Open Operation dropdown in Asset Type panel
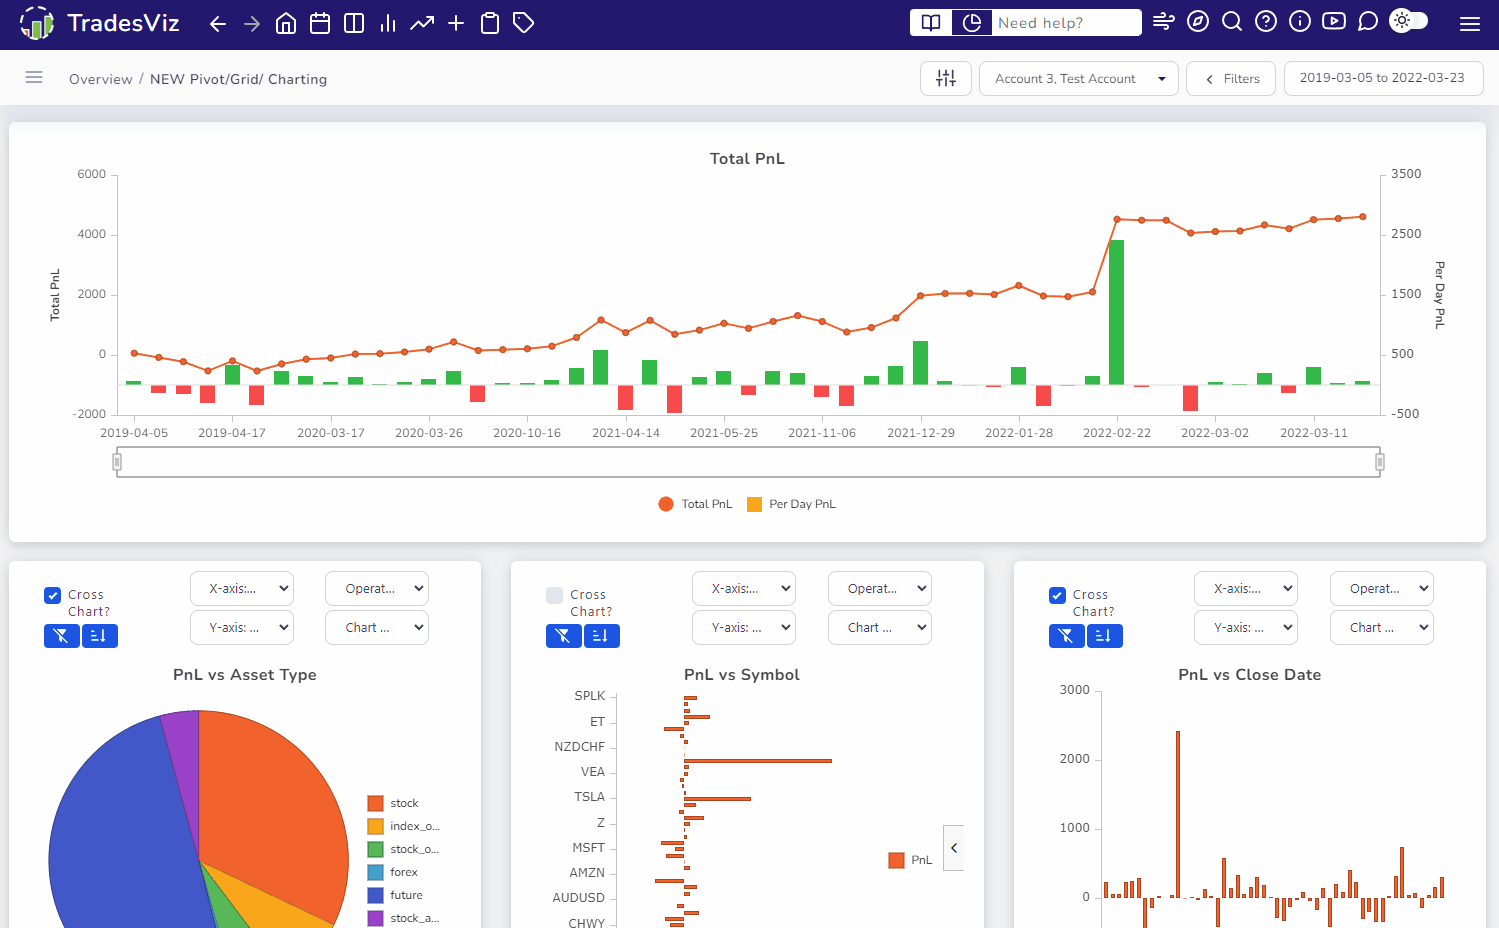This screenshot has width=1499, height=928. point(377,589)
